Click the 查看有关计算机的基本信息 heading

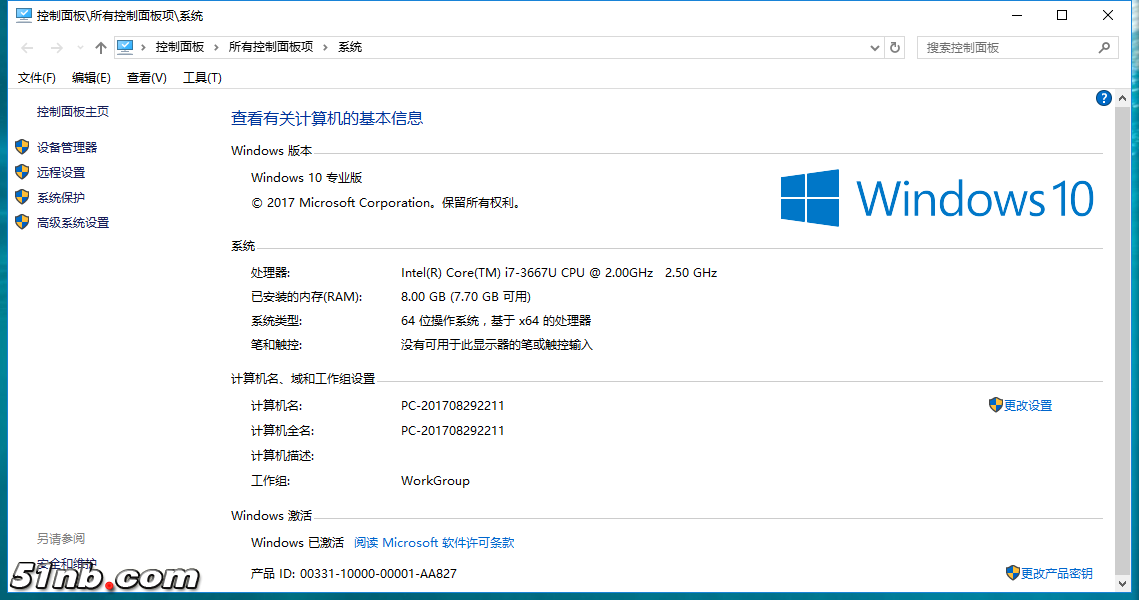point(327,118)
